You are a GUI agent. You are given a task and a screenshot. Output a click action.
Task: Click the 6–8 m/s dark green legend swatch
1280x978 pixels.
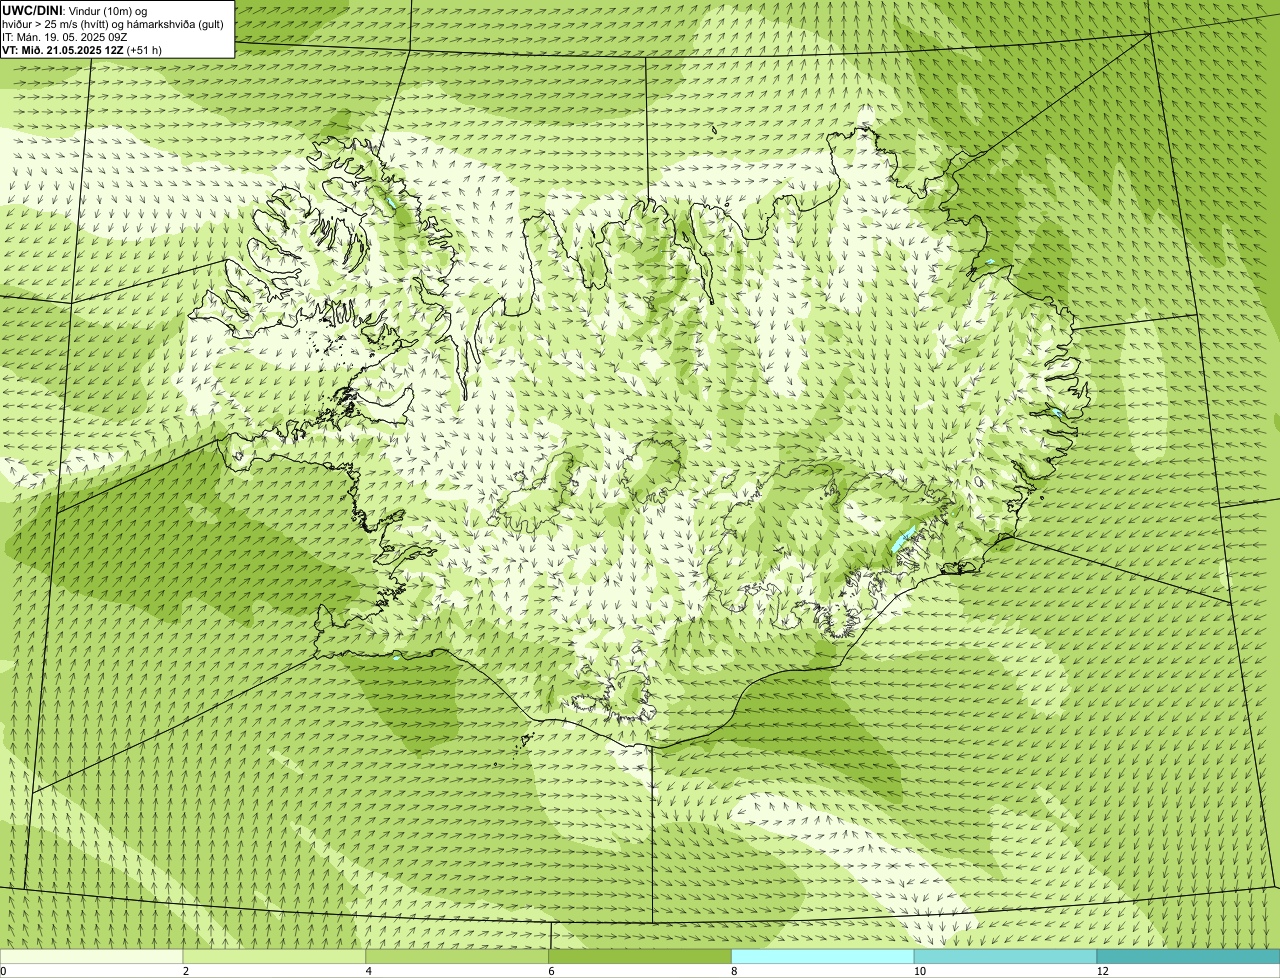coord(640,957)
